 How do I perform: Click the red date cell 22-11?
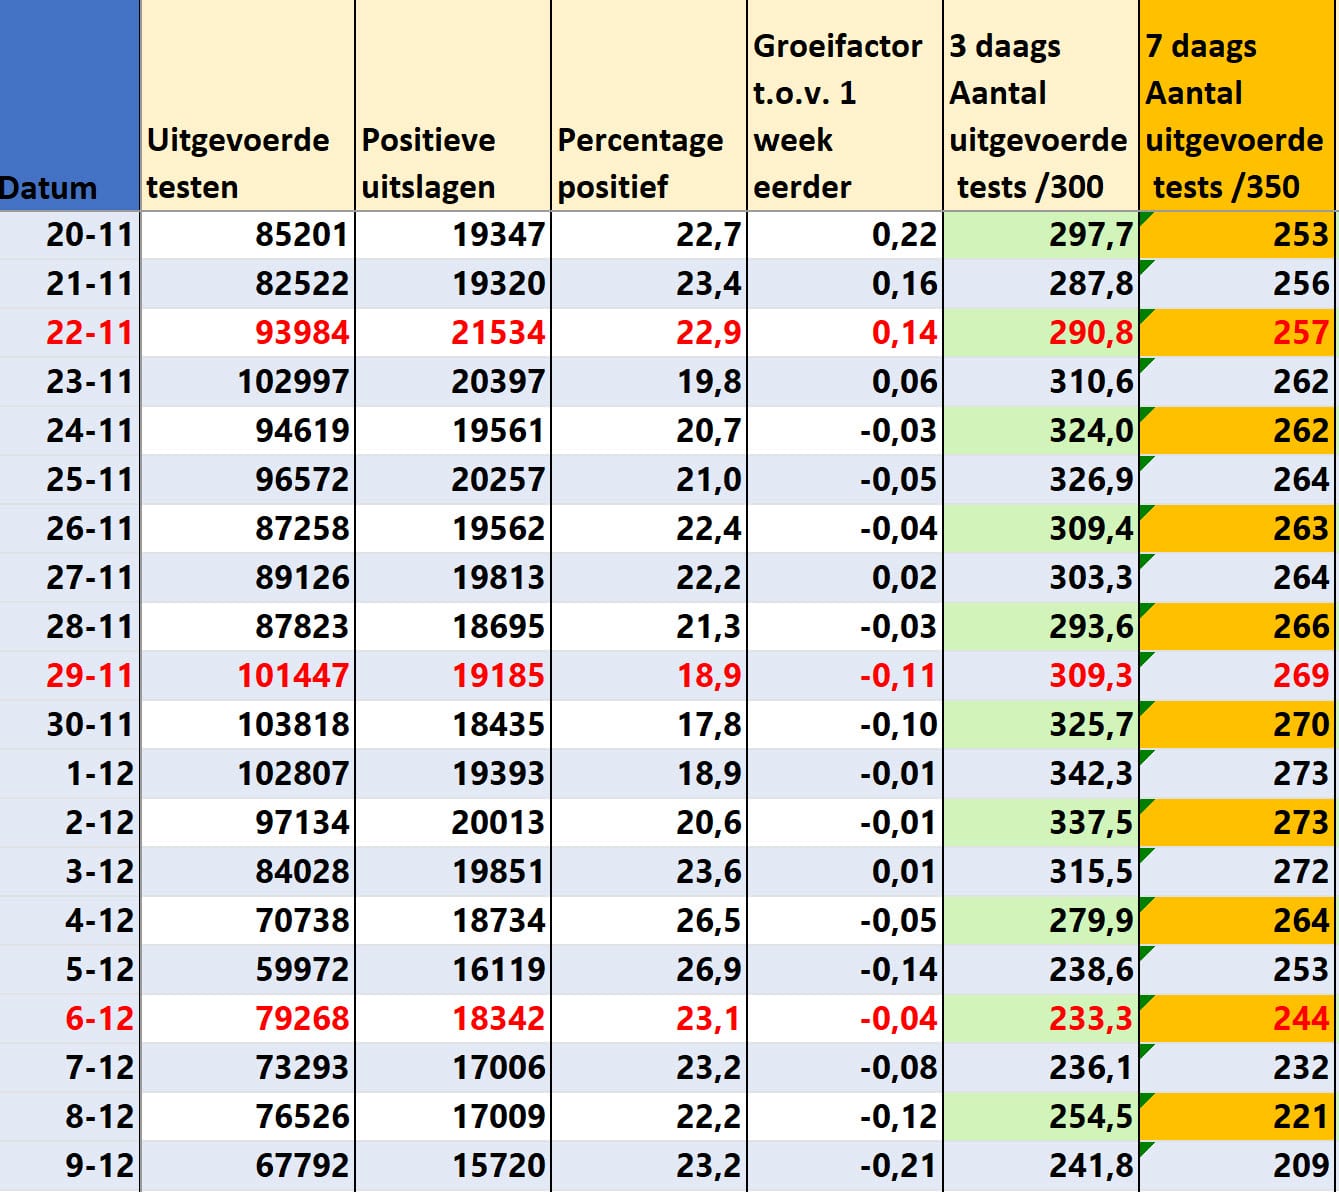tap(69, 333)
